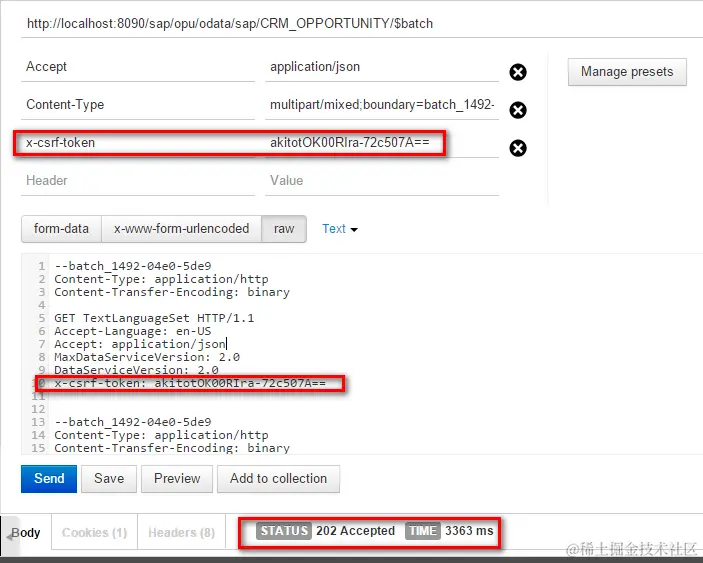703x563 pixels.
Task: Select the raw body type
Action: 284,229
